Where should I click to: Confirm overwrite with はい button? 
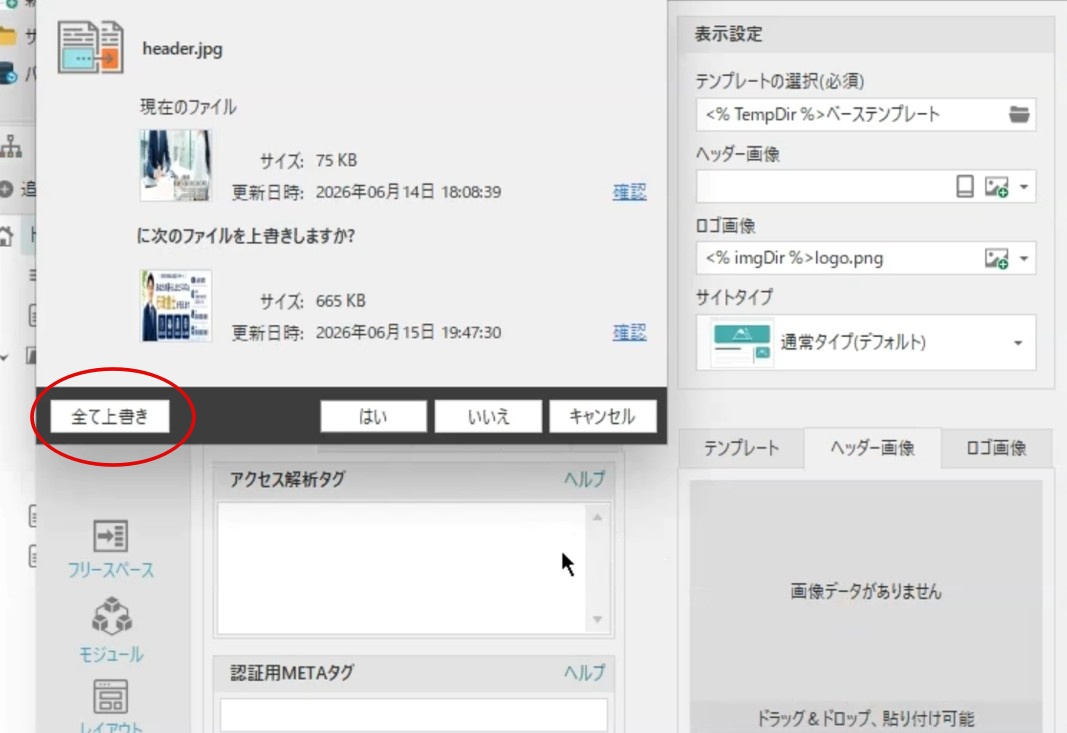[373, 416]
